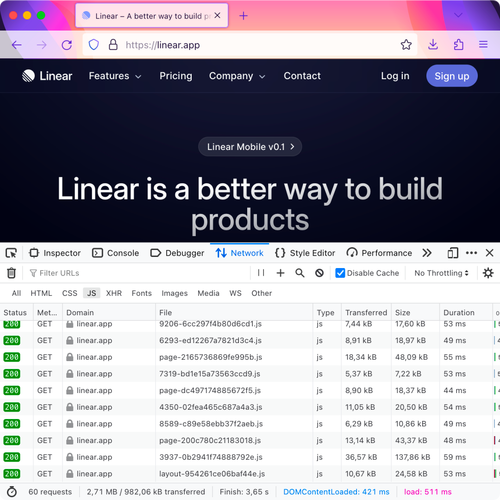Open network settings gear icon
This screenshot has height=500, width=500.
pos(488,273)
